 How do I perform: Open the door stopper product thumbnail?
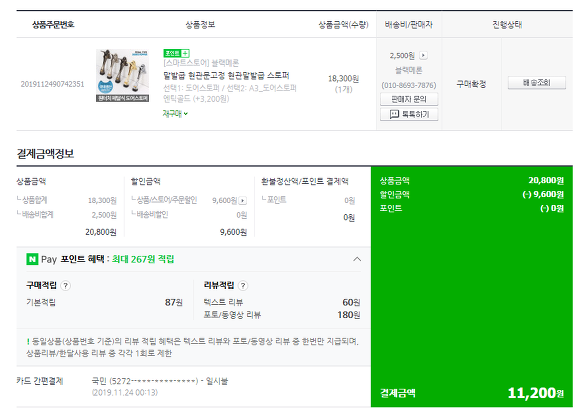(x=123, y=76)
